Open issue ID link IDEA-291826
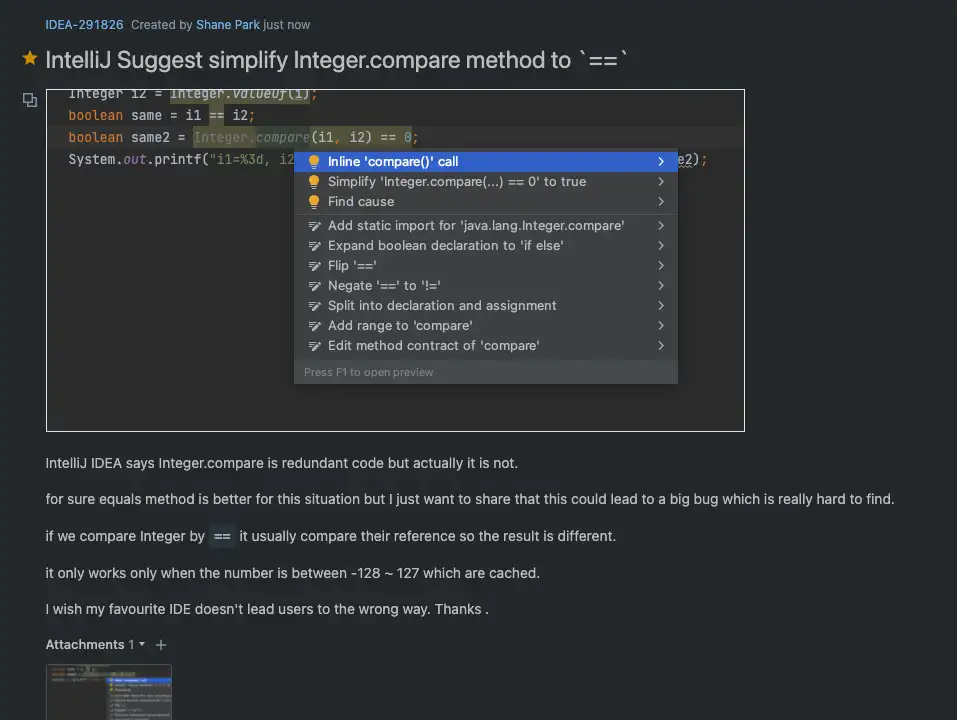Image resolution: width=957 pixels, height=720 pixels. point(84,25)
